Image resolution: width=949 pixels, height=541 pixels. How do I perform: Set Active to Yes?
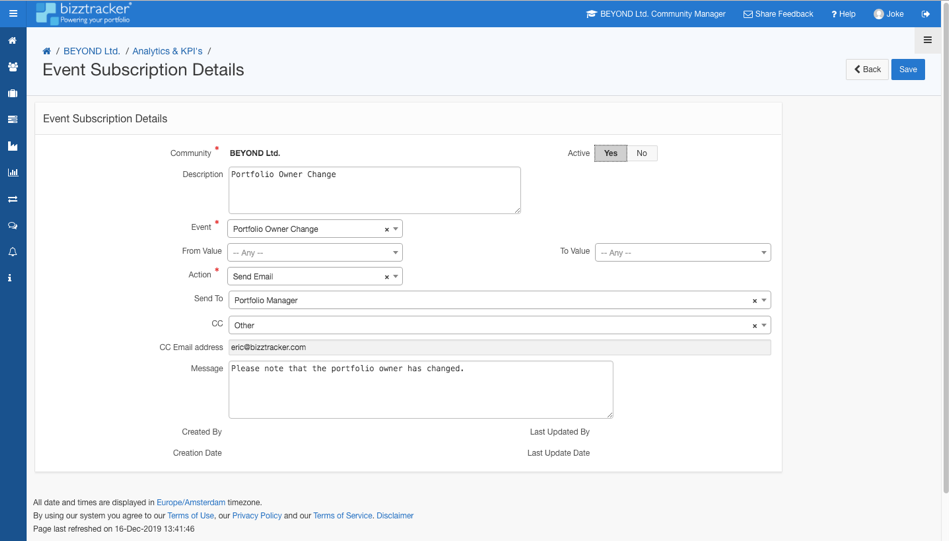611,153
